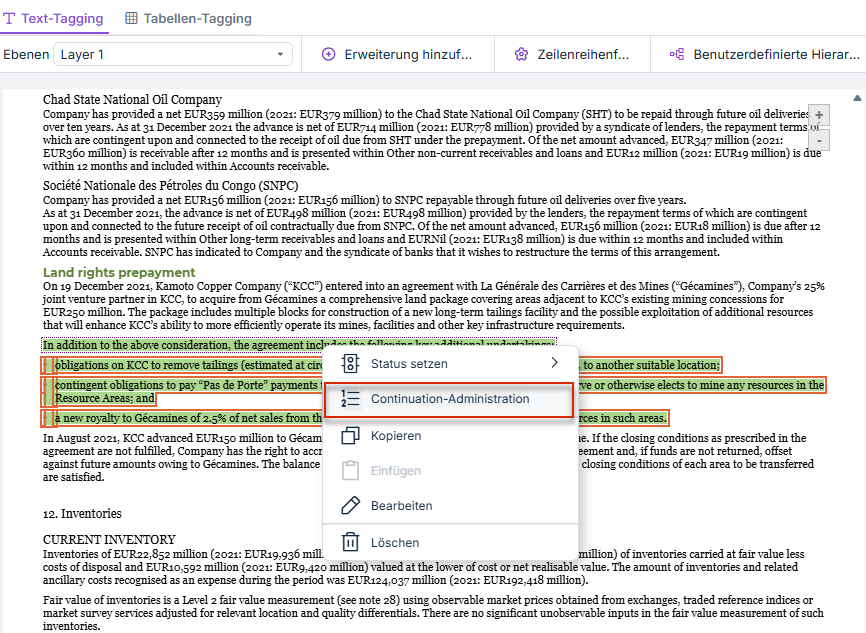Click bullet marker before 'contingent obligations'
Viewport: 866px width, 633px height.
[47, 392]
